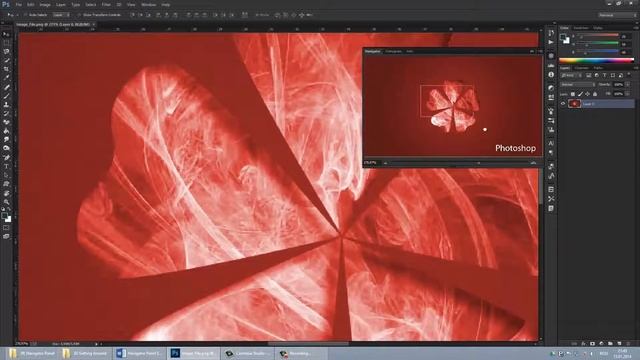Enable Show Transform Controls checkbox
This screenshot has width=640, height=360.
79,15
